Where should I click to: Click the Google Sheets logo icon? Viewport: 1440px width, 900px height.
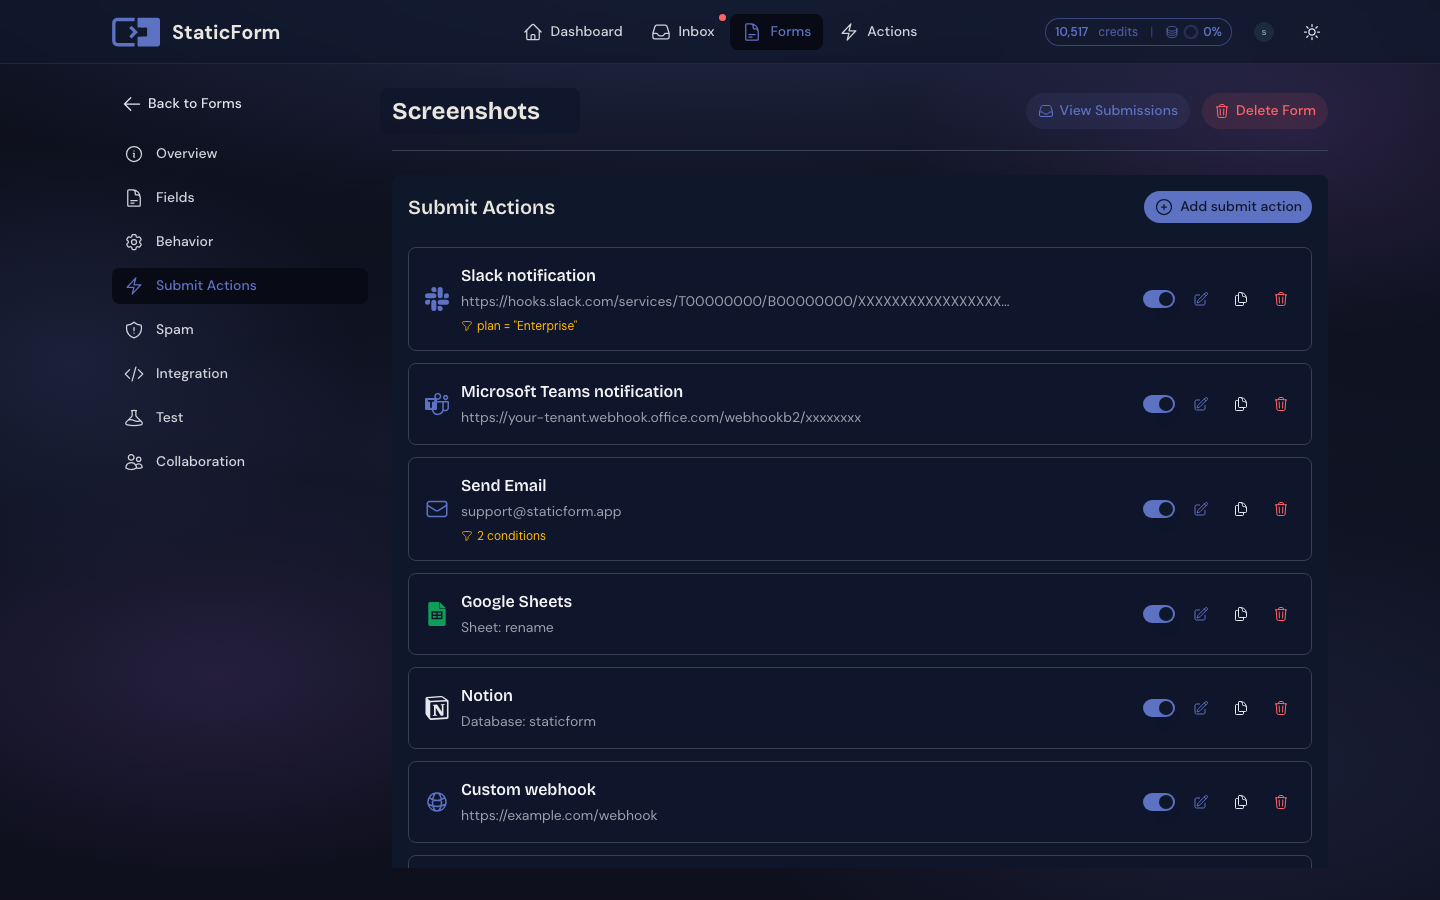coord(437,614)
